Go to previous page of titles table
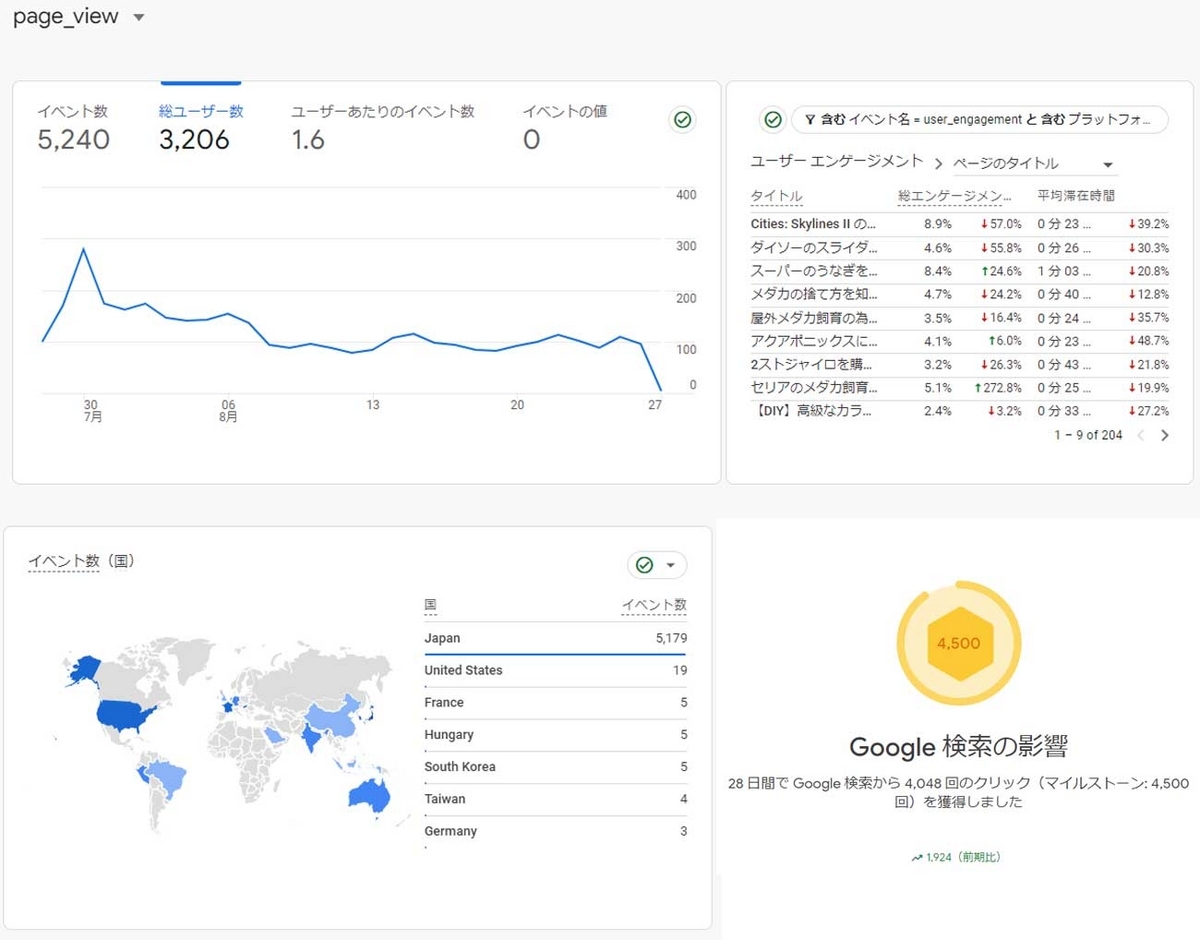 (x=1141, y=435)
